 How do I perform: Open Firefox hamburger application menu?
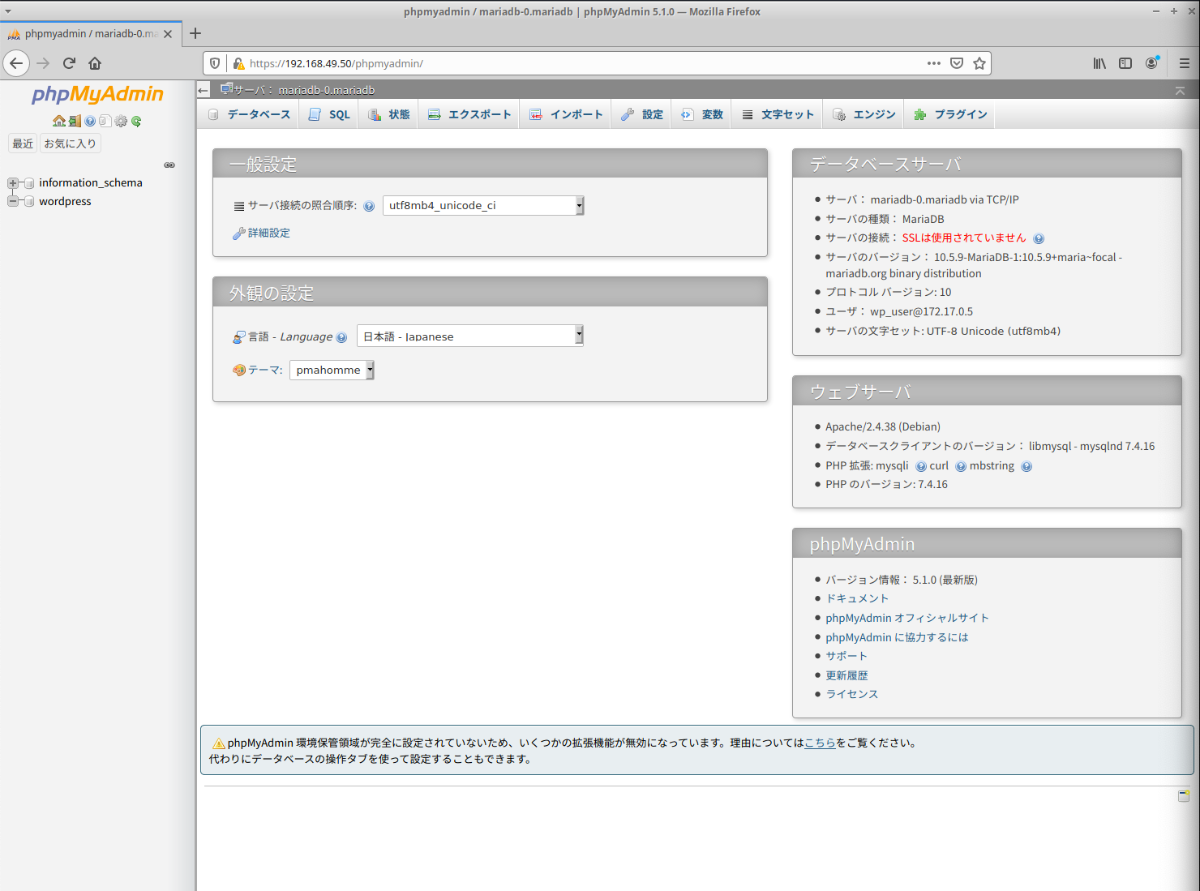click(1183, 63)
